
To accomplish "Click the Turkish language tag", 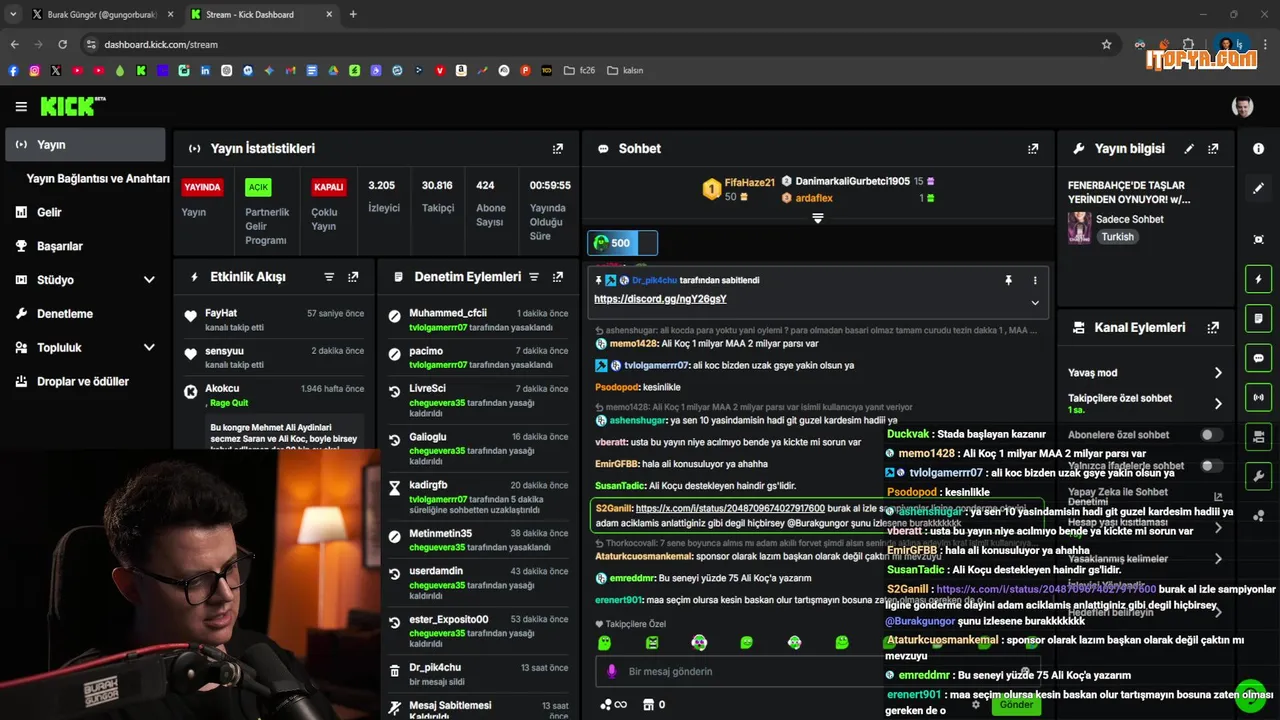I will tap(1117, 237).
